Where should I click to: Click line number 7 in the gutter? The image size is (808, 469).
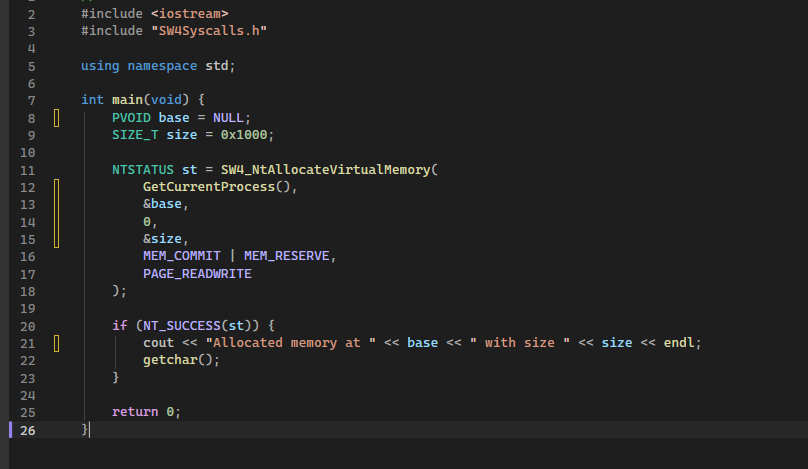tap(31, 100)
